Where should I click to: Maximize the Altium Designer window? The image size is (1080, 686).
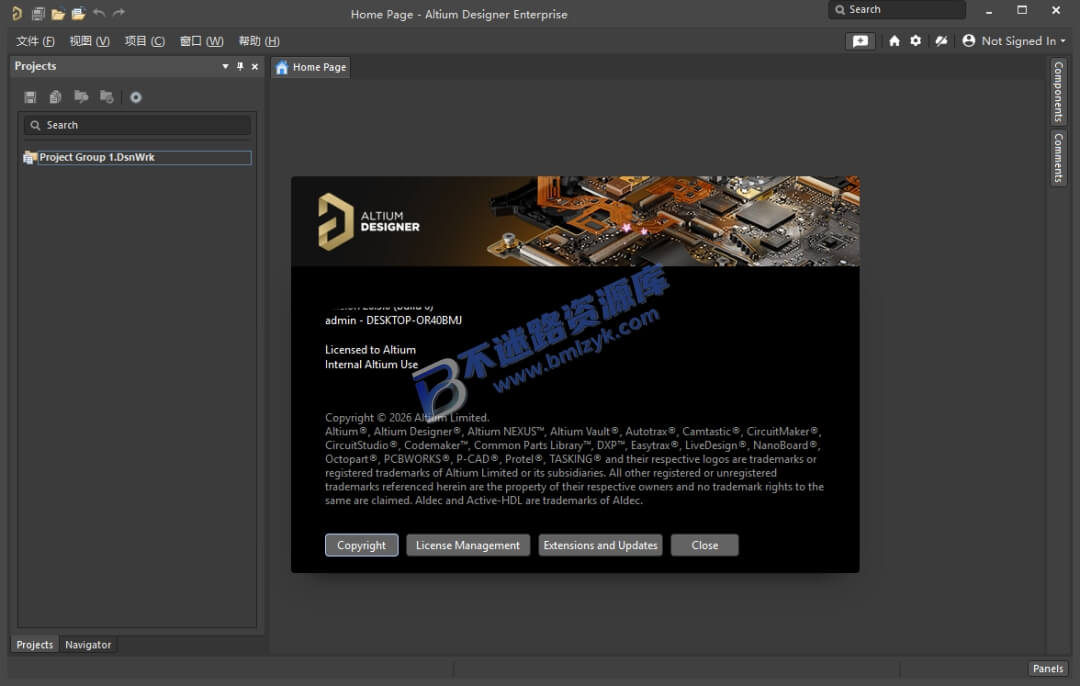(x=1022, y=10)
